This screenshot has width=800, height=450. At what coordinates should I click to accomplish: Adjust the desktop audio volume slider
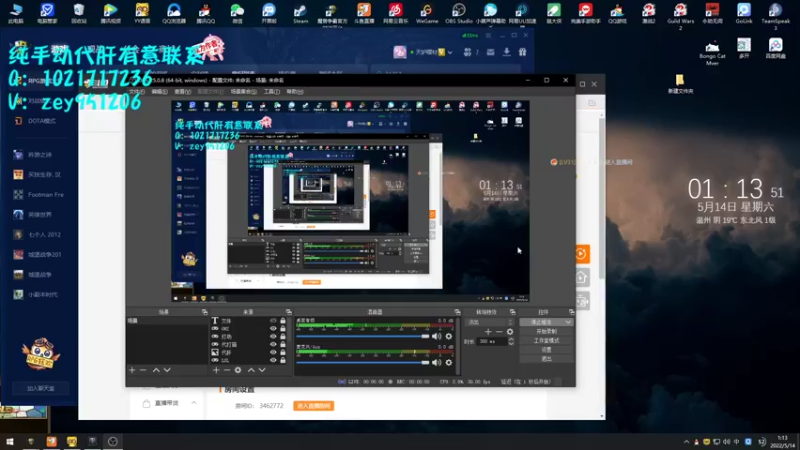click(363, 336)
